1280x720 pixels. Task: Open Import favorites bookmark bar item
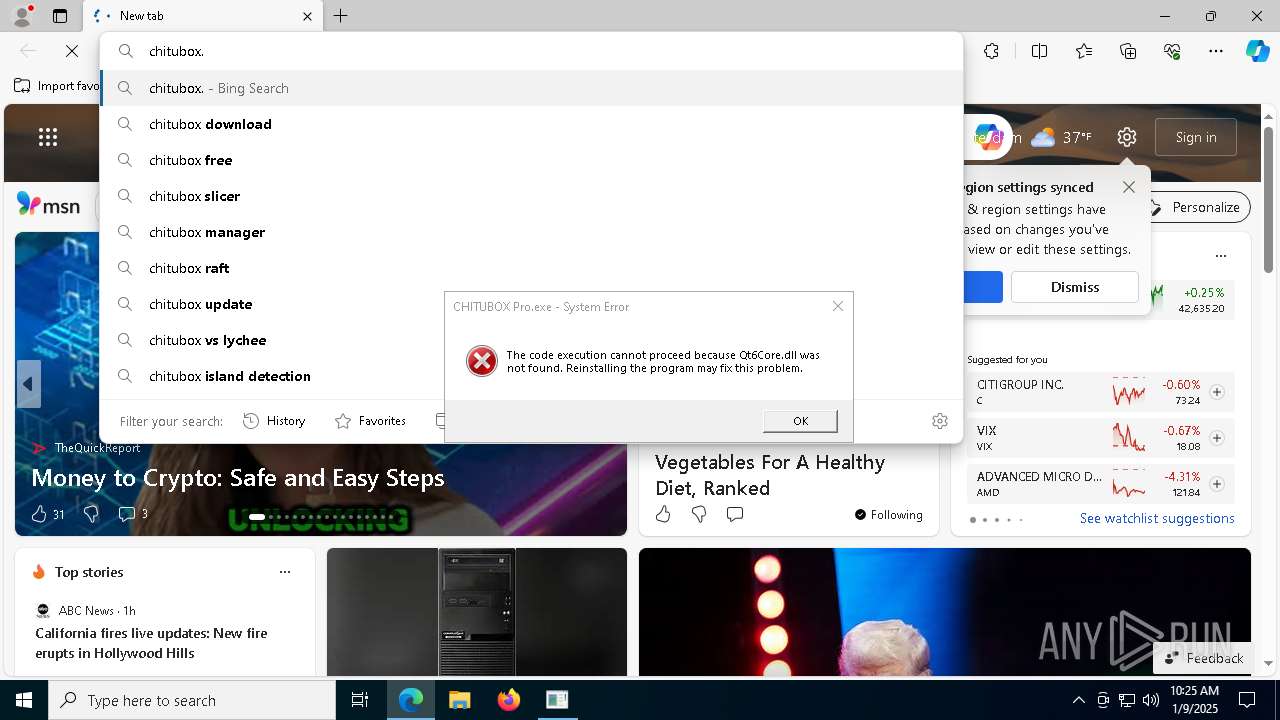pos(57,86)
